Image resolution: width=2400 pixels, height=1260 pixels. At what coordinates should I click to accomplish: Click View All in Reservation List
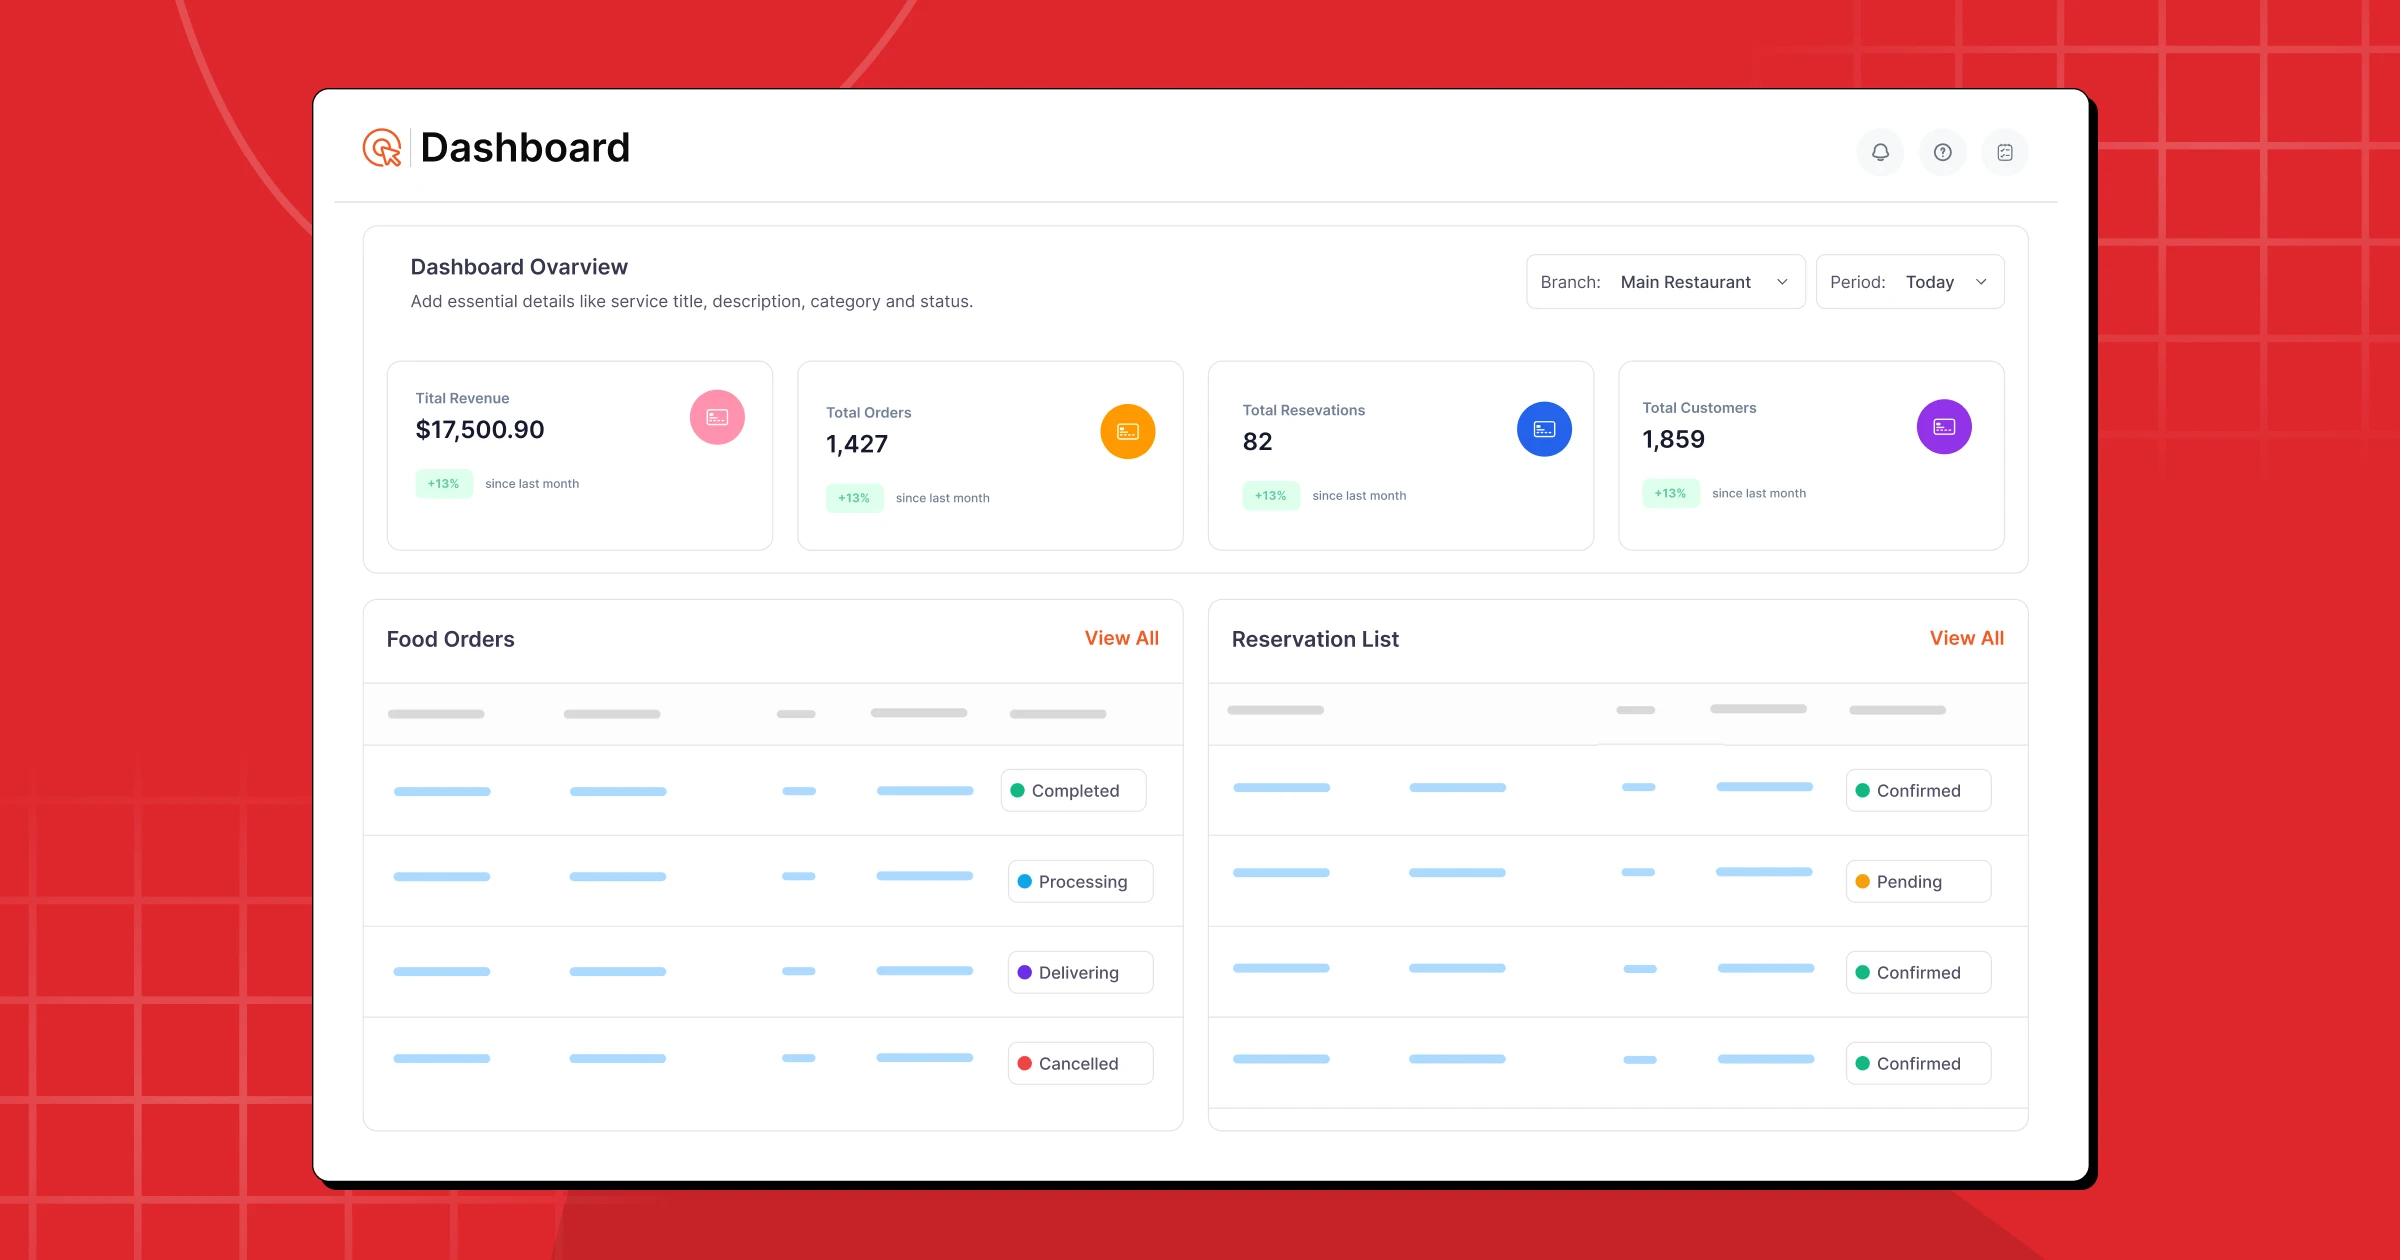coord(1966,638)
